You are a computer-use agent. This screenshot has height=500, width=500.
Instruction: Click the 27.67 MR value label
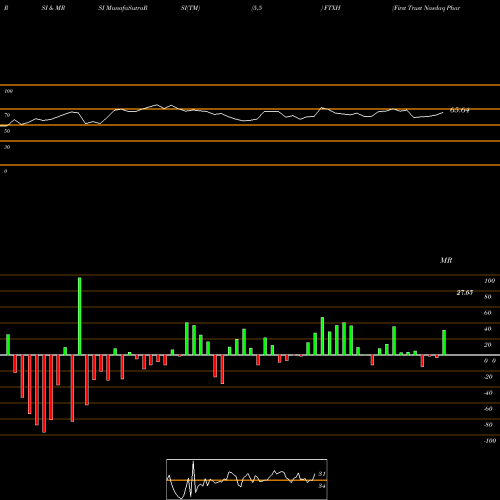coord(465,293)
